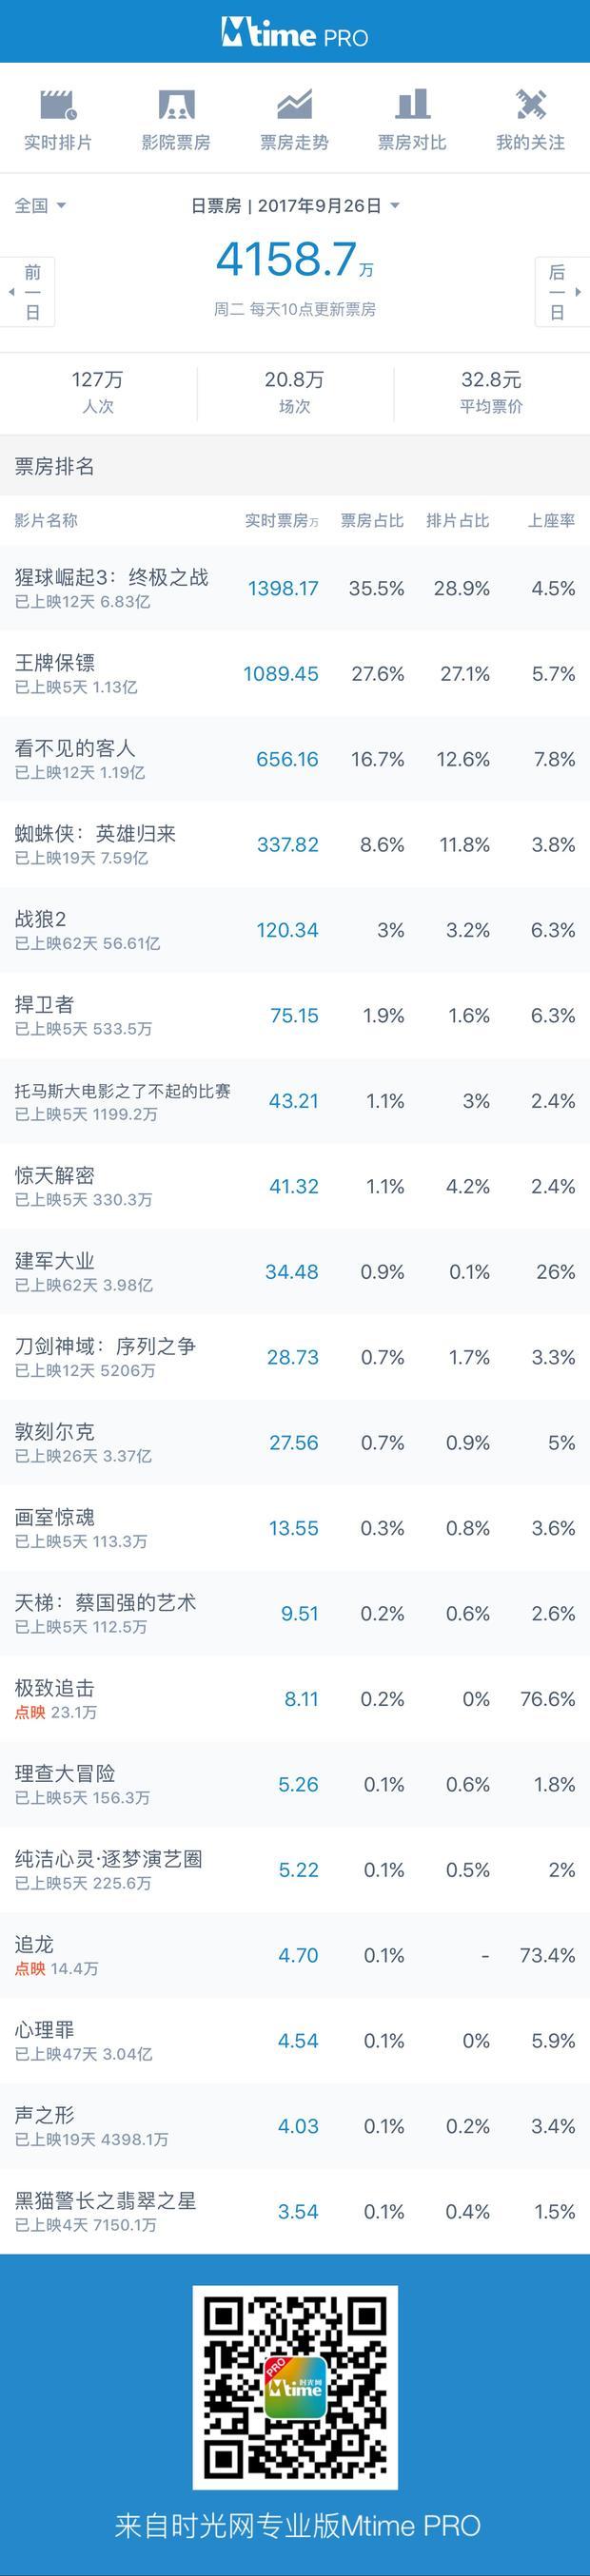Open the 影院票房 cinema seats icon
The image size is (590, 2576).
point(176,104)
